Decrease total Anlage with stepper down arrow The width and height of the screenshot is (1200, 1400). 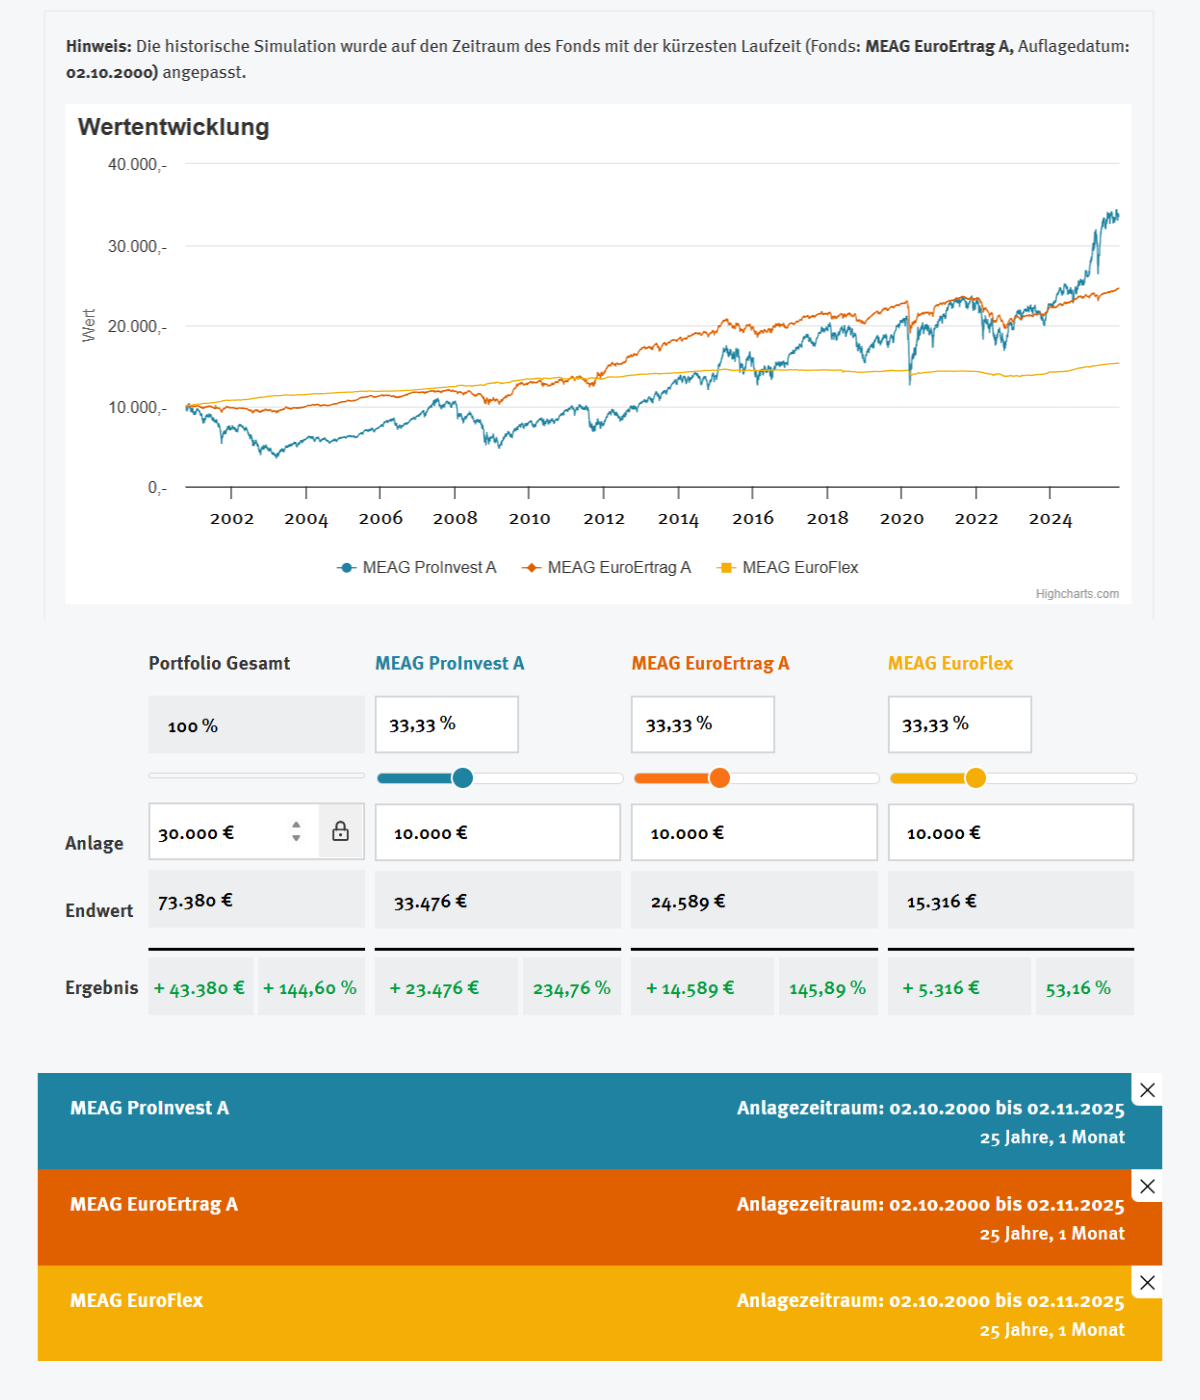296,839
